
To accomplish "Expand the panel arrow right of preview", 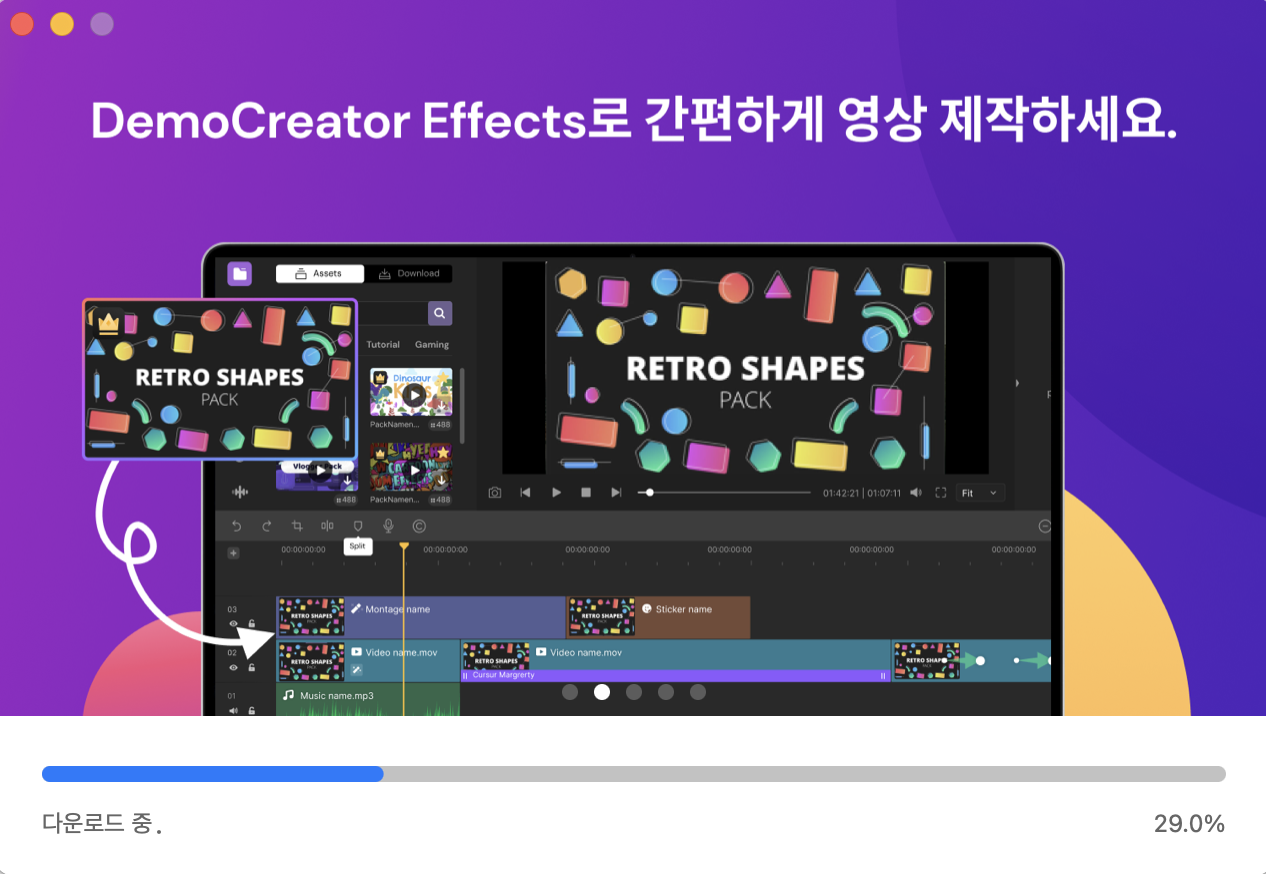I will click(x=1018, y=383).
